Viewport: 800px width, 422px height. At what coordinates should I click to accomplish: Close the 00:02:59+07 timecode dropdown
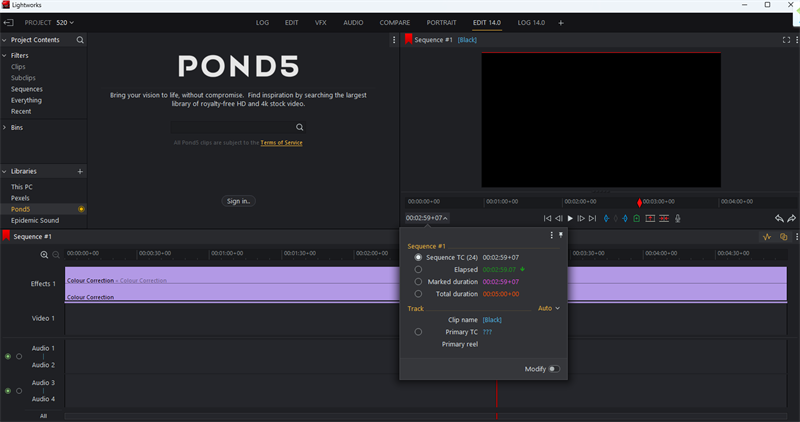[x=427, y=218]
